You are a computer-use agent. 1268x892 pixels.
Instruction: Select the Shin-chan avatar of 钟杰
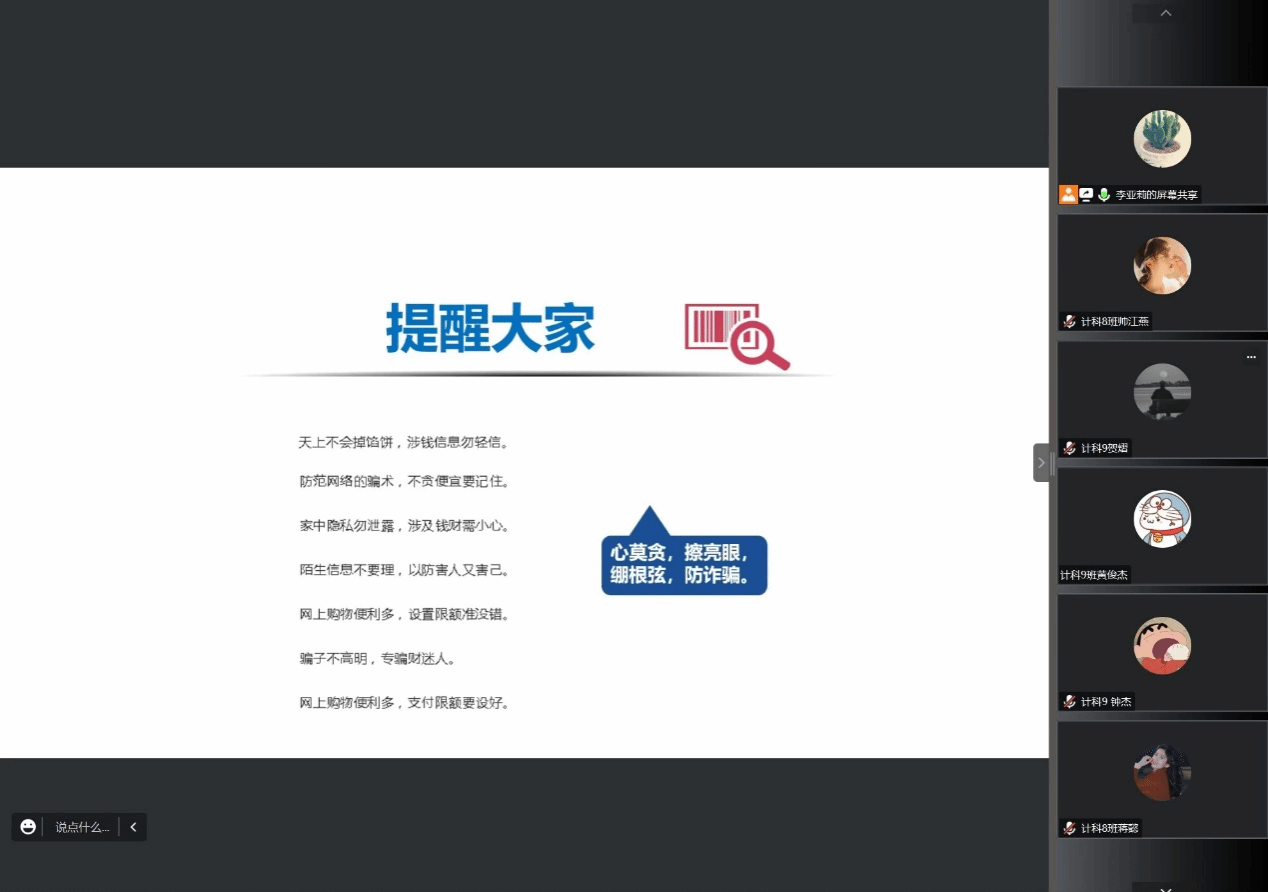coord(1162,645)
